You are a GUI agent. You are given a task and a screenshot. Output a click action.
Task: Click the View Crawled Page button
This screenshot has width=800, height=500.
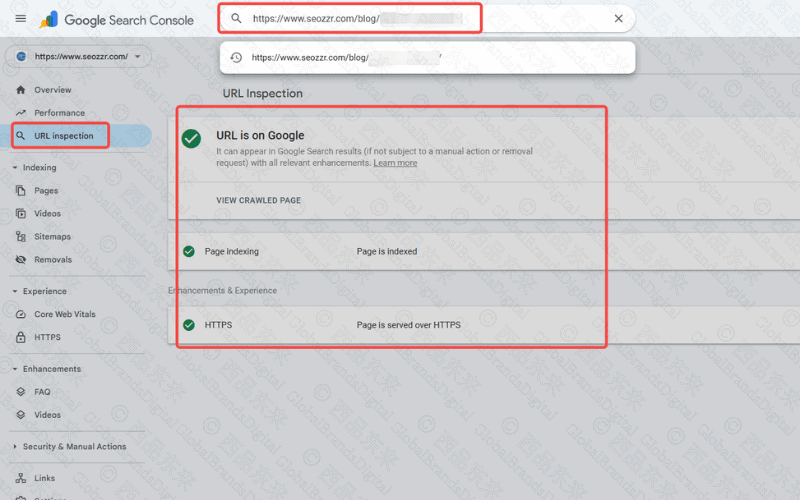pos(258,200)
